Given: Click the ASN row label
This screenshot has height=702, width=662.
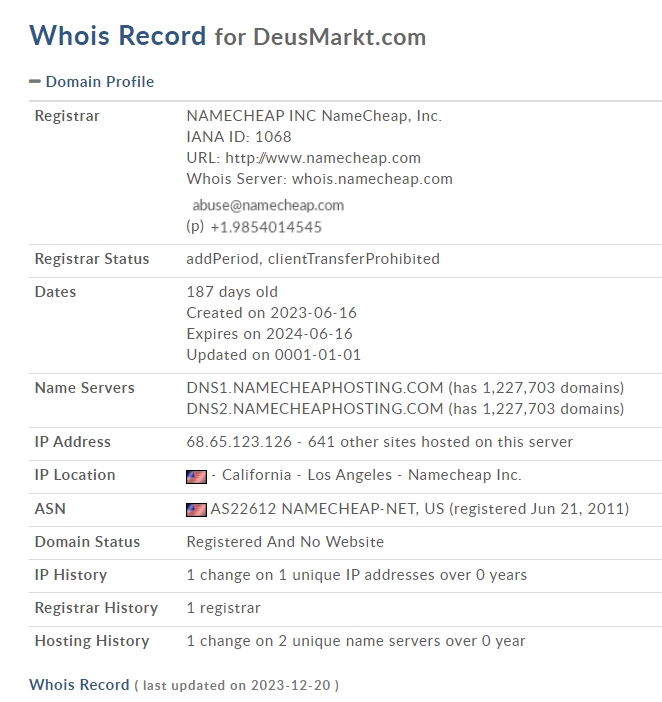Looking at the screenshot, I should point(50,509).
